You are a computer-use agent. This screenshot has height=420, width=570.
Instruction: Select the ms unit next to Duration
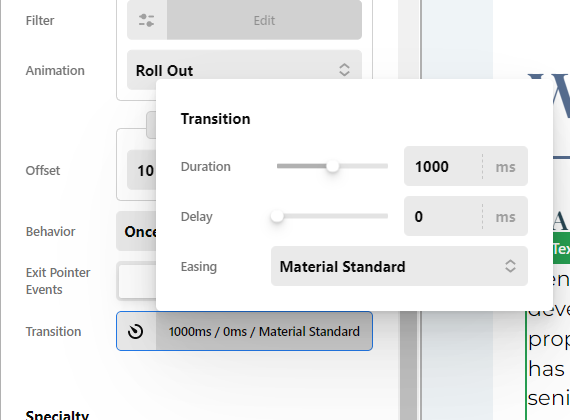tap(505, 167)
